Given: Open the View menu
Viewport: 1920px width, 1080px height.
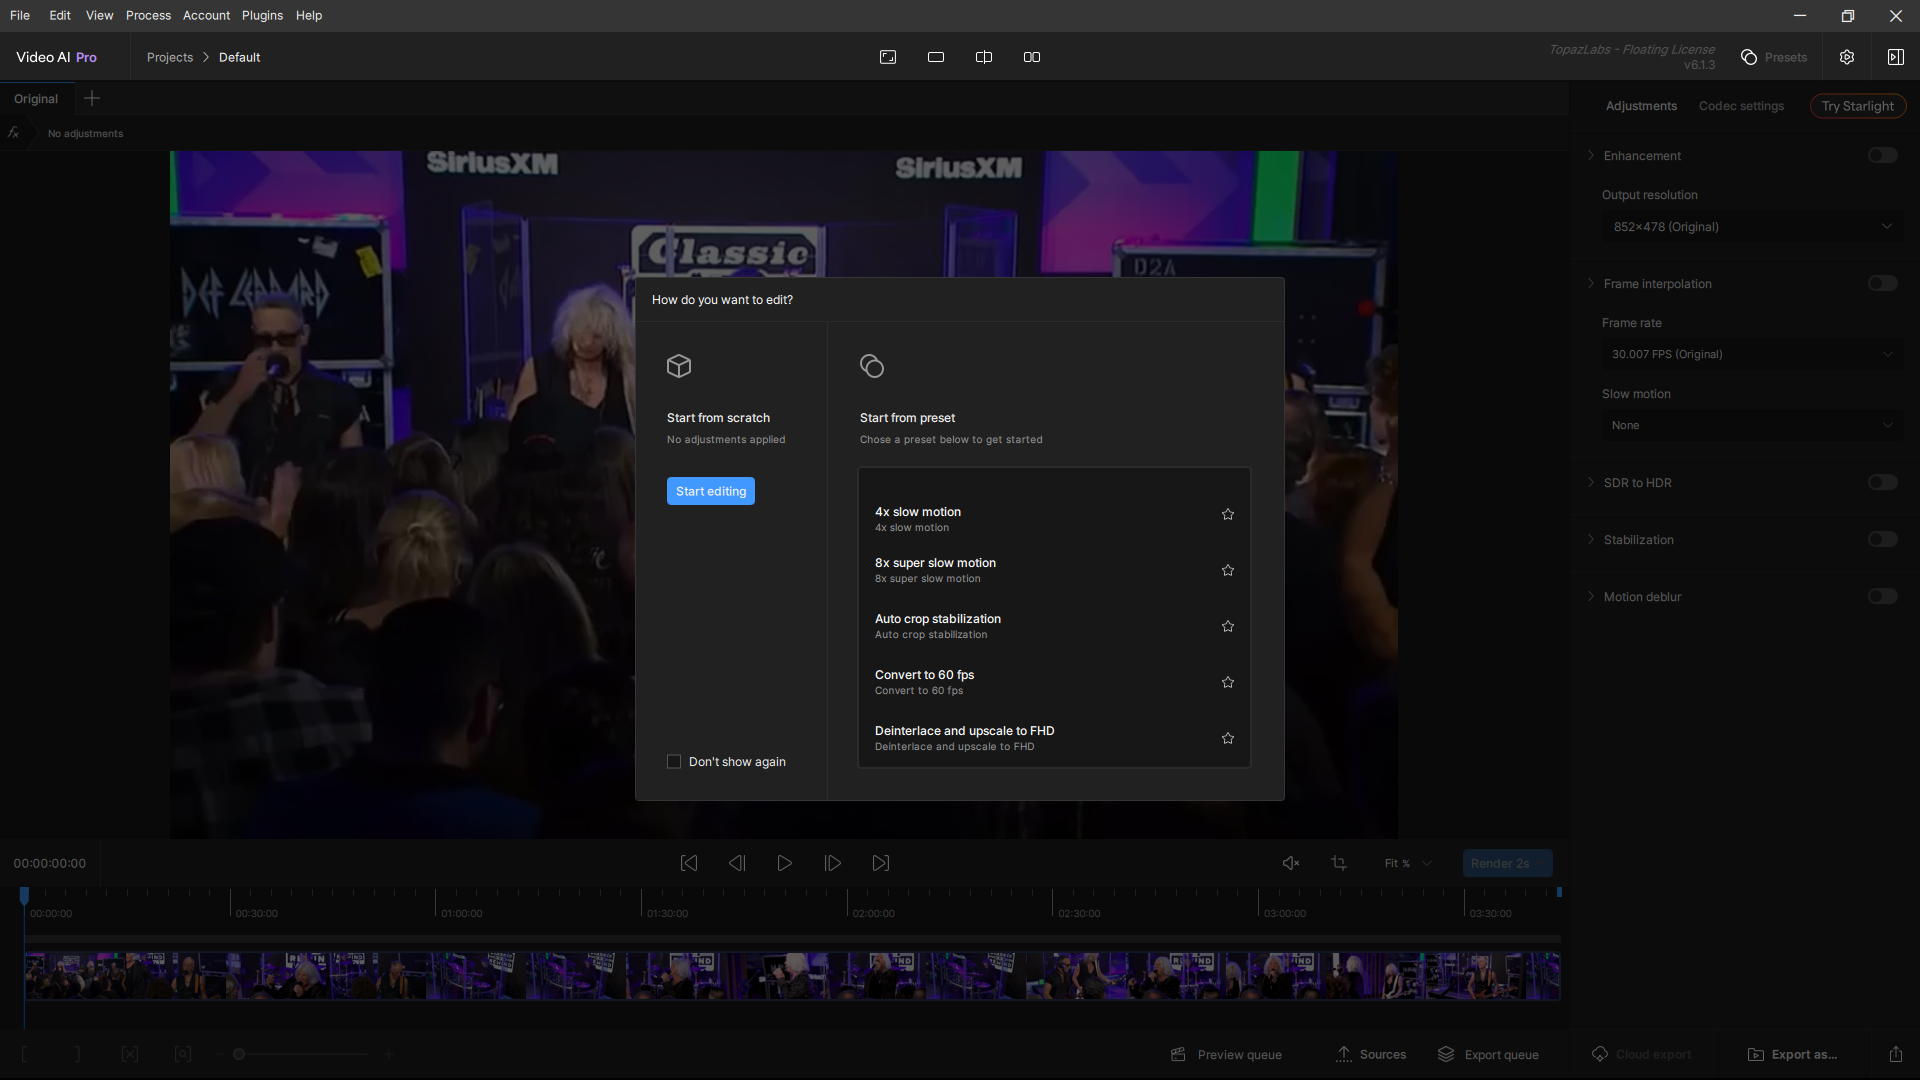Looking at the screenshot, I should pyautogui.click(x=99, y=15).
